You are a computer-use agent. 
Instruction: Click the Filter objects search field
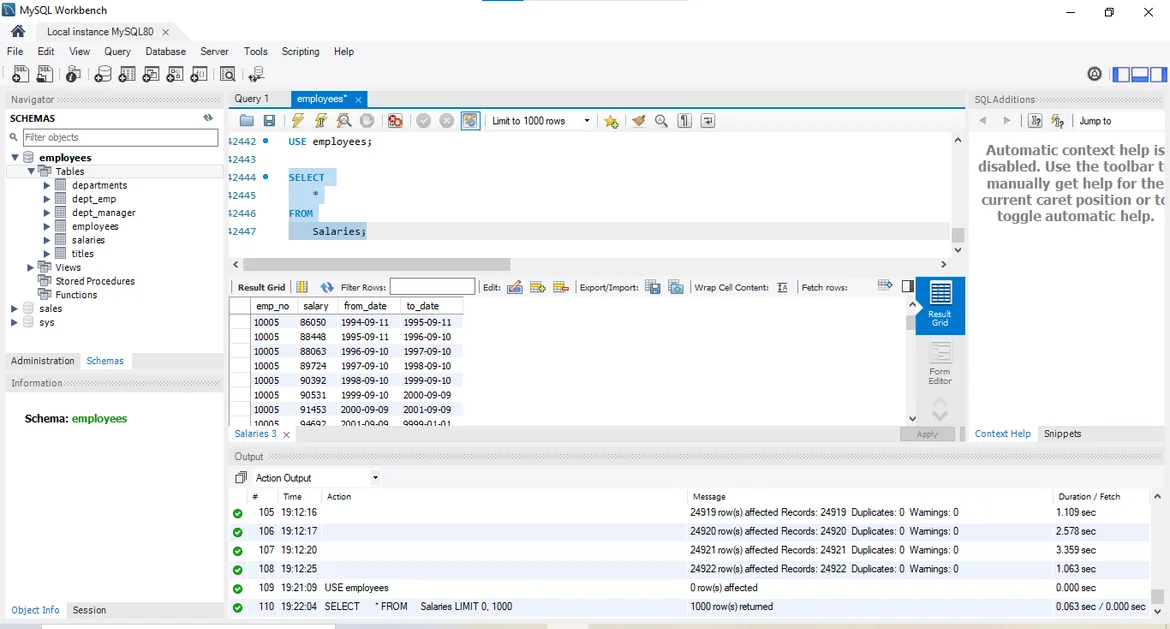pos(119,137)
